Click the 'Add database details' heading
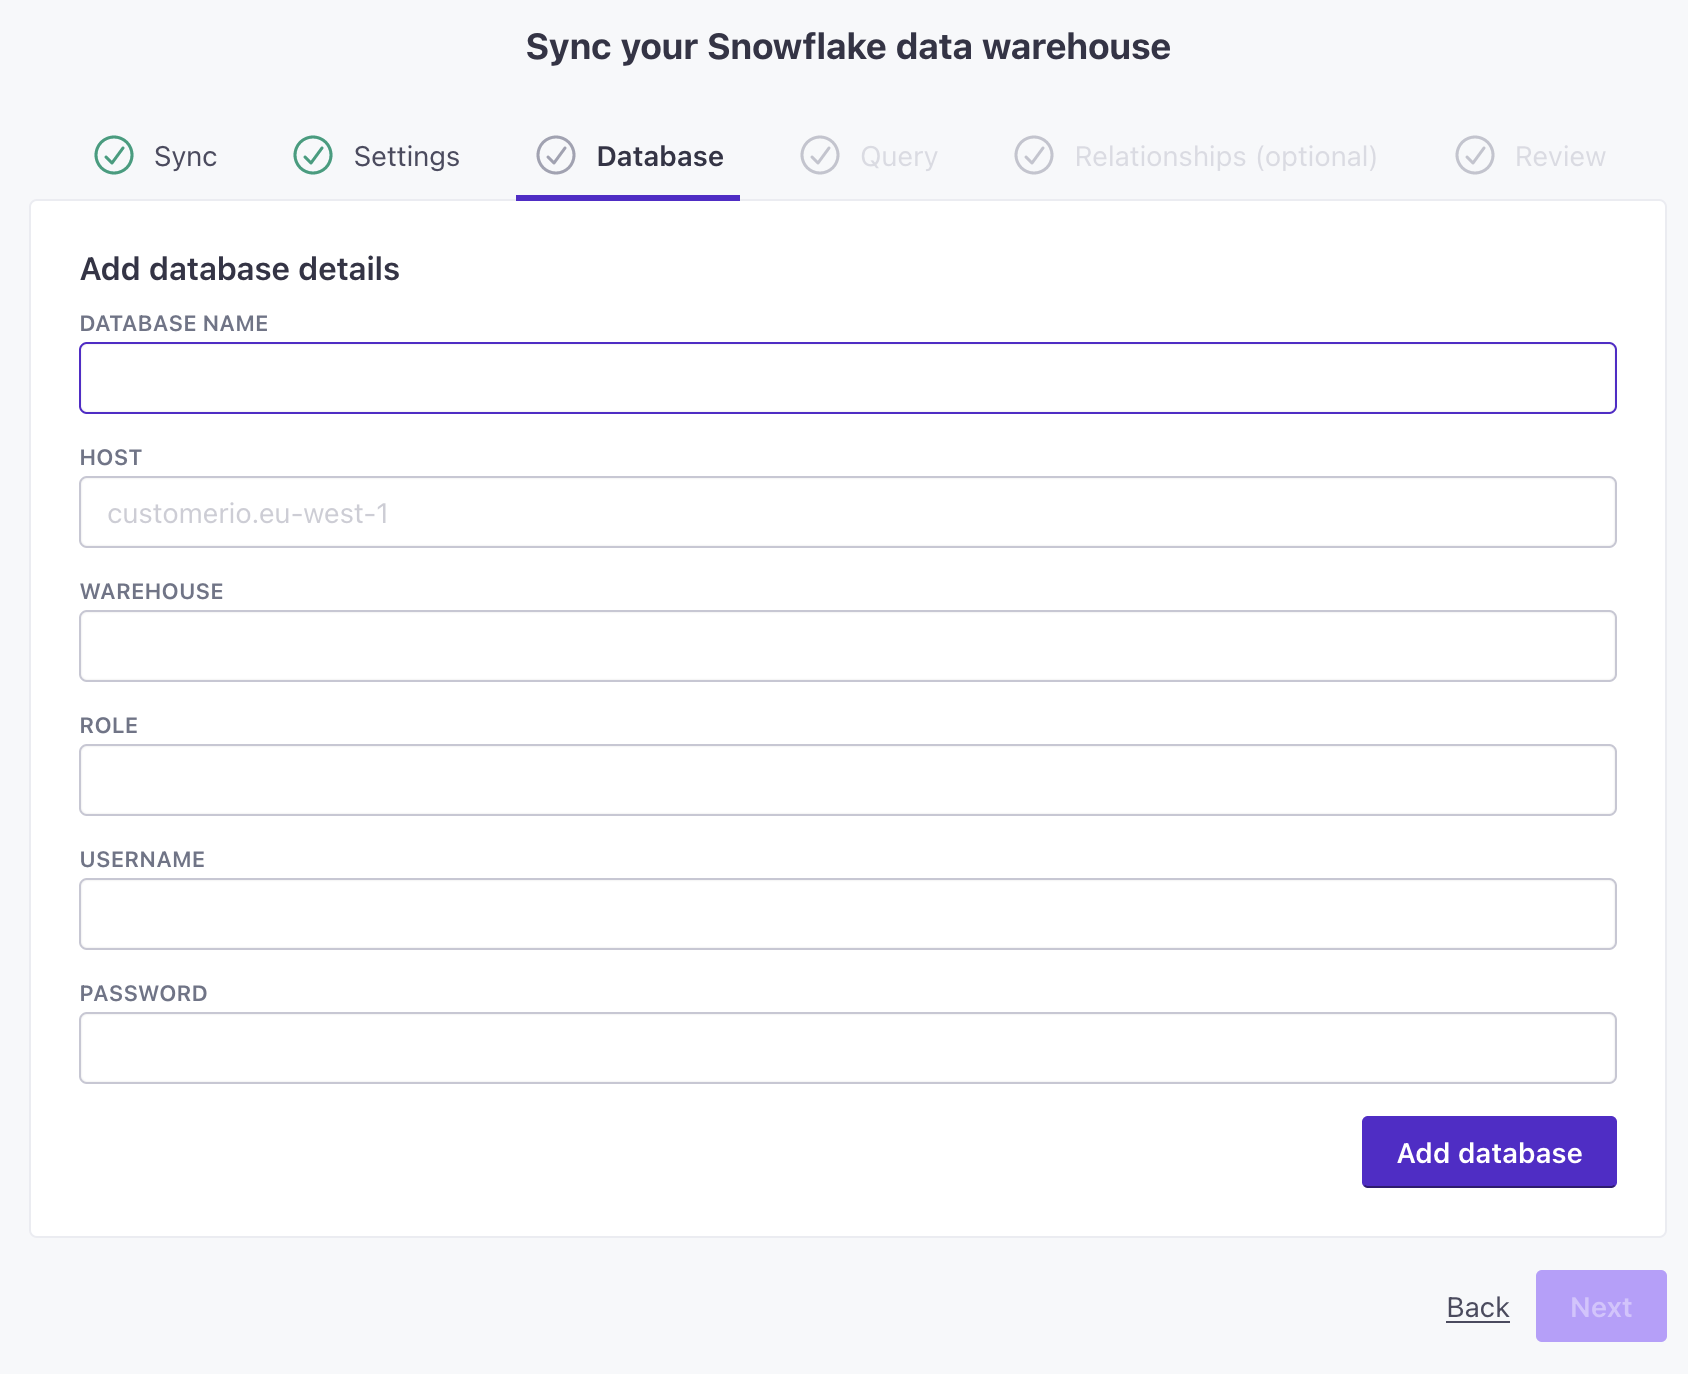This screenshot has width=1688, height=1374. 240,269
